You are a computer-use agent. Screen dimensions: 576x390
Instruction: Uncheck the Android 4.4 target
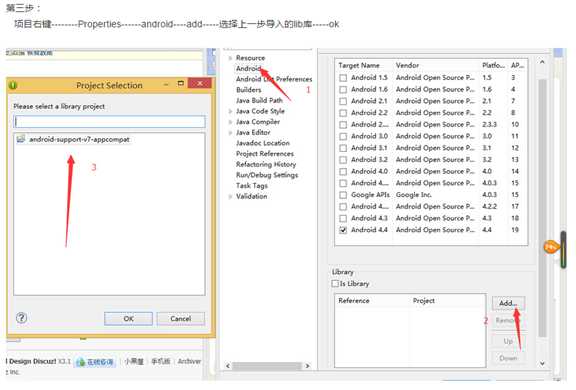point(343,230)
